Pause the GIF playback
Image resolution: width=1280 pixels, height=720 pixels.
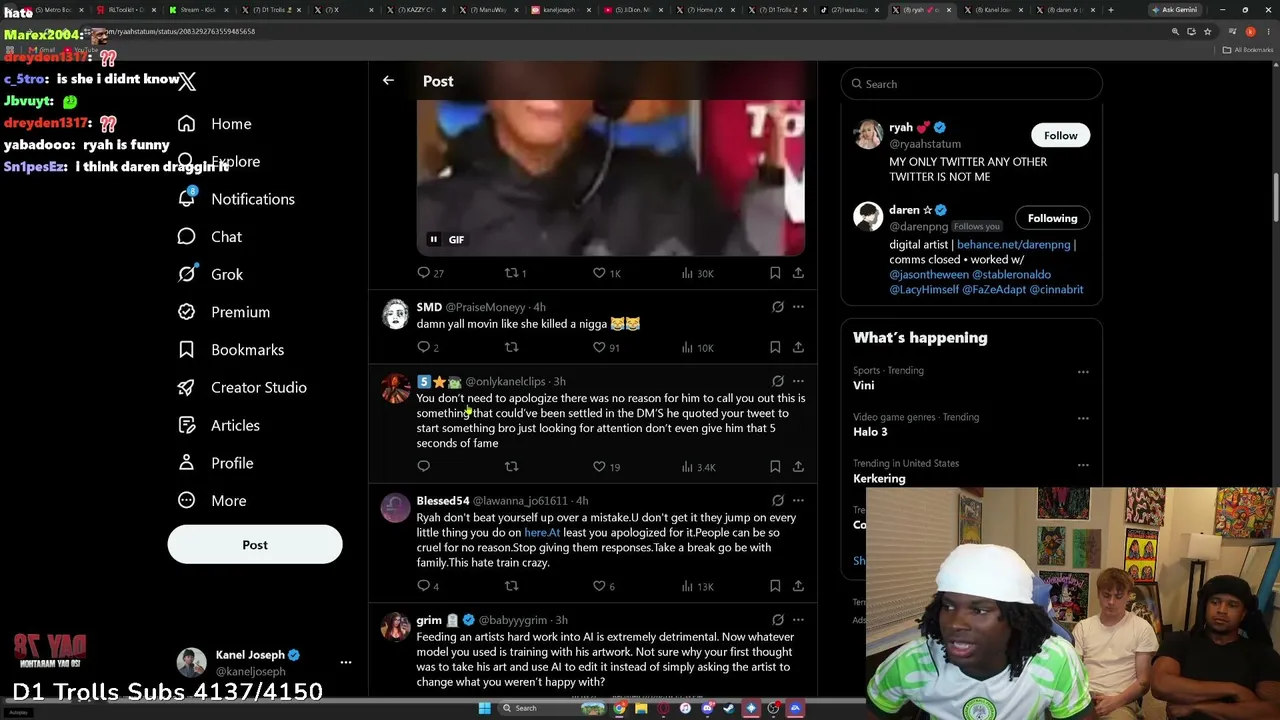(x=434, y=240)
